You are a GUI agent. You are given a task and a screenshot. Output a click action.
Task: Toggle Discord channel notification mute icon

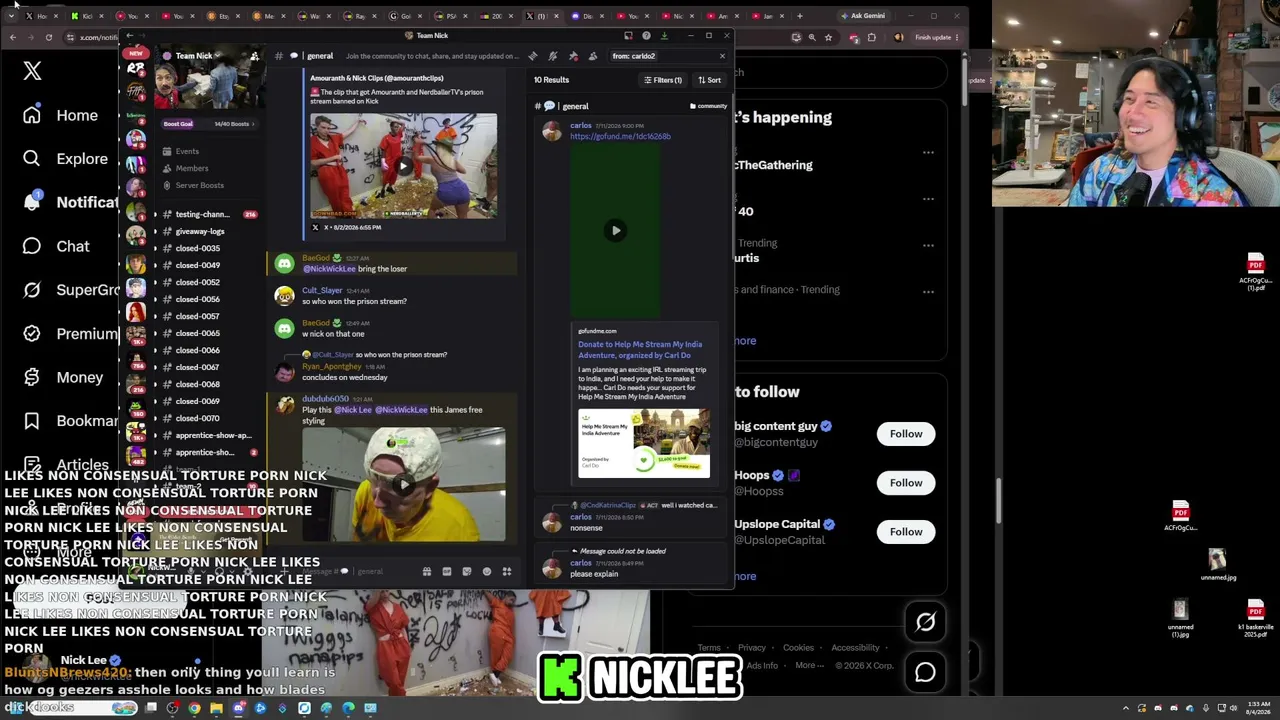point(553,56)
